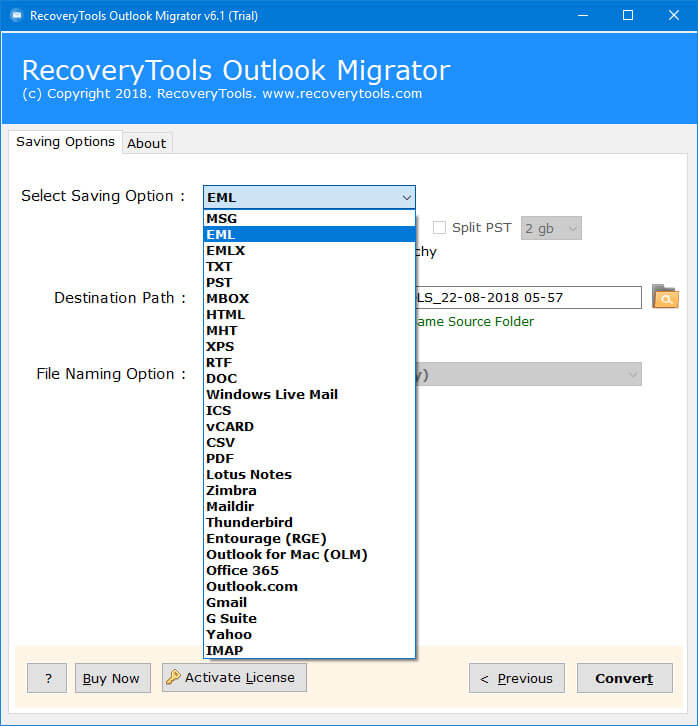
Task: Open Activate License with key icon
Action: coord(234,677)
